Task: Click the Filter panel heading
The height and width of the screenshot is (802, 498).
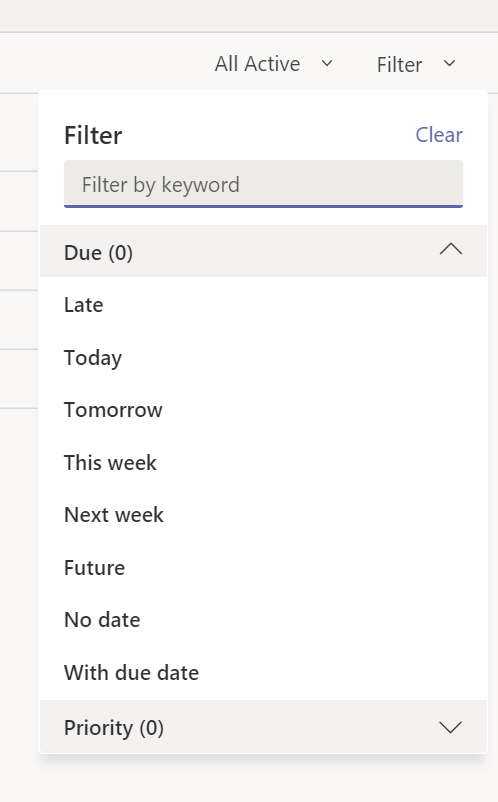Action: pyautogui.click(x=93, y=135)
